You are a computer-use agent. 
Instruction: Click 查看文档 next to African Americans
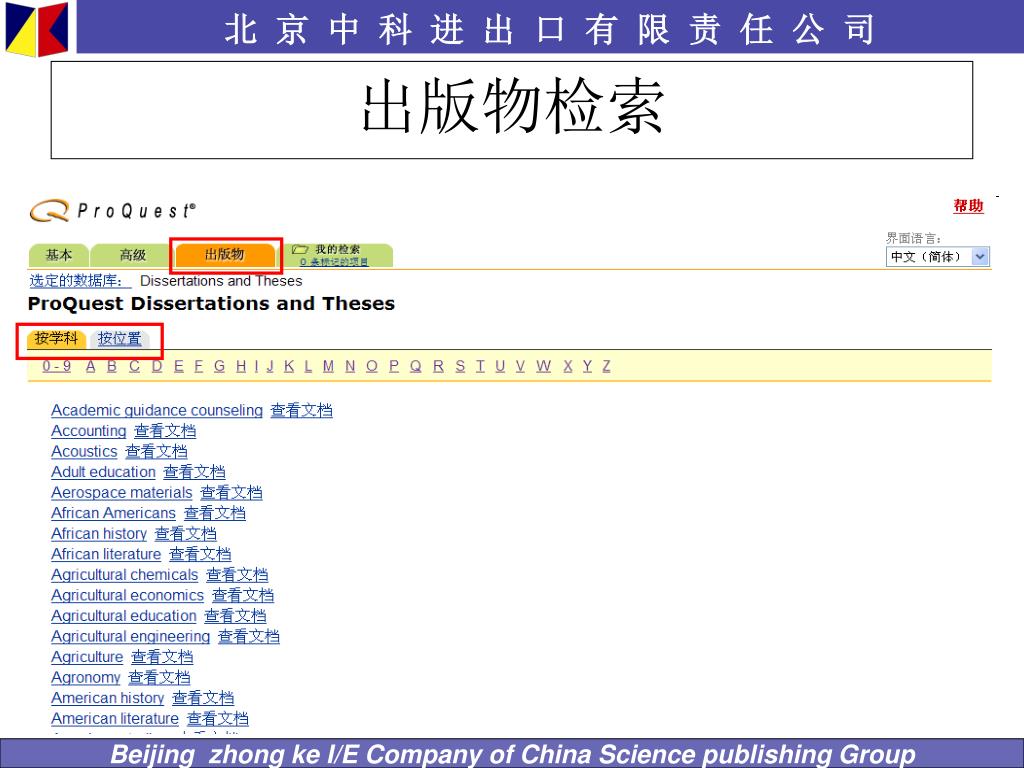click(x=215, y=513)
